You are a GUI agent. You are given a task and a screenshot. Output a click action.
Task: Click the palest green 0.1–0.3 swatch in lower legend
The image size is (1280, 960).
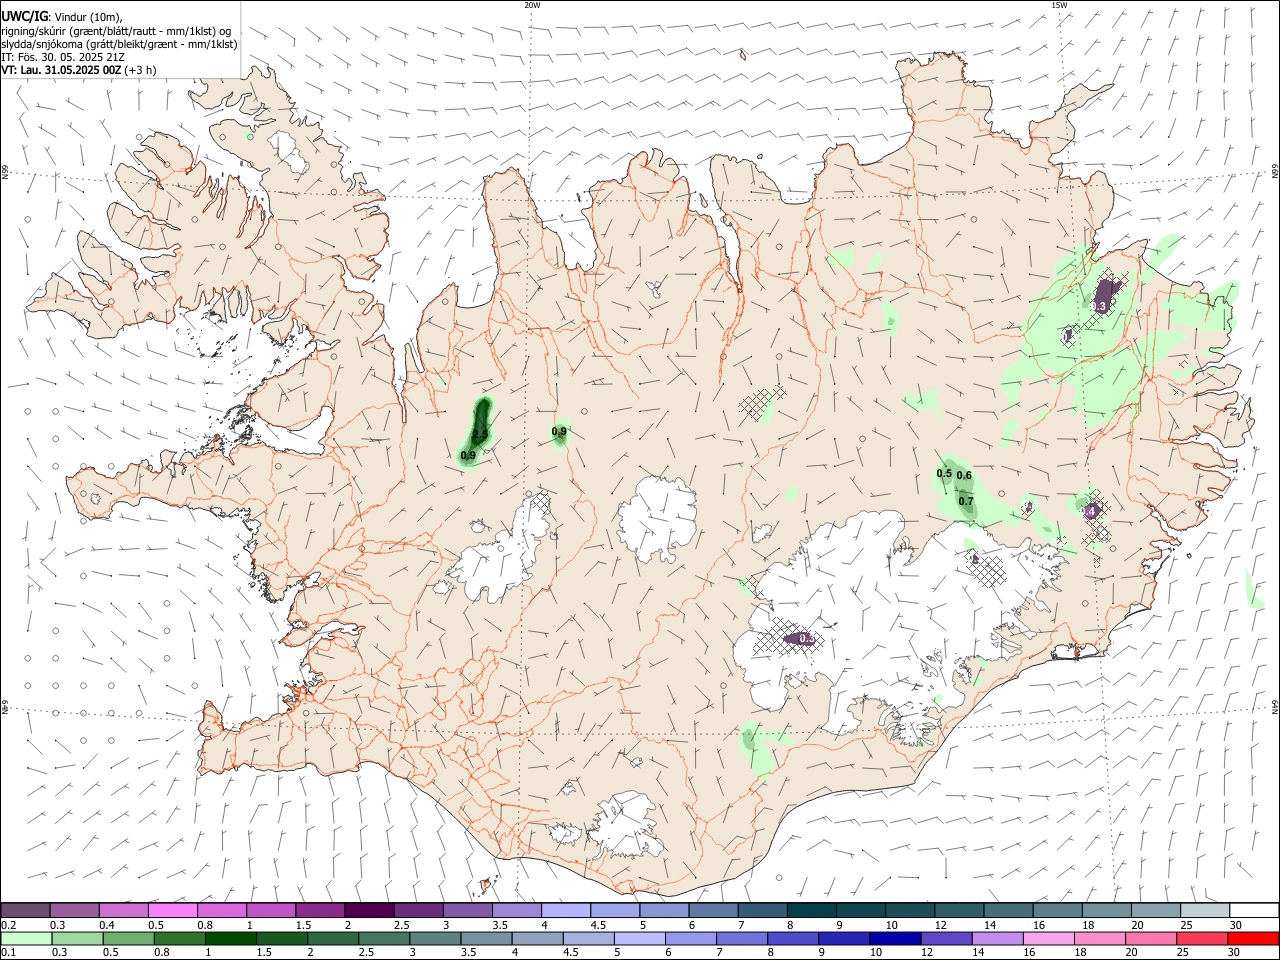26,939
